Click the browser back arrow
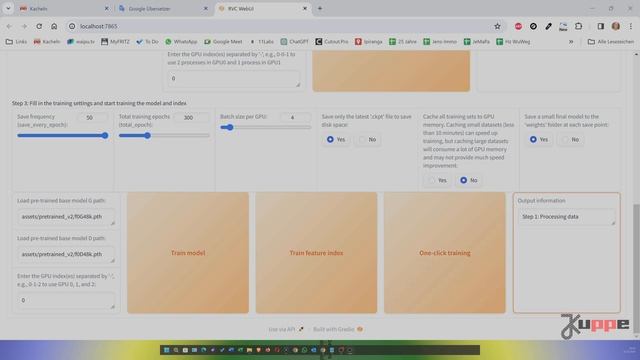The width and height of the screenshot is (640, 360). [9, 26]
